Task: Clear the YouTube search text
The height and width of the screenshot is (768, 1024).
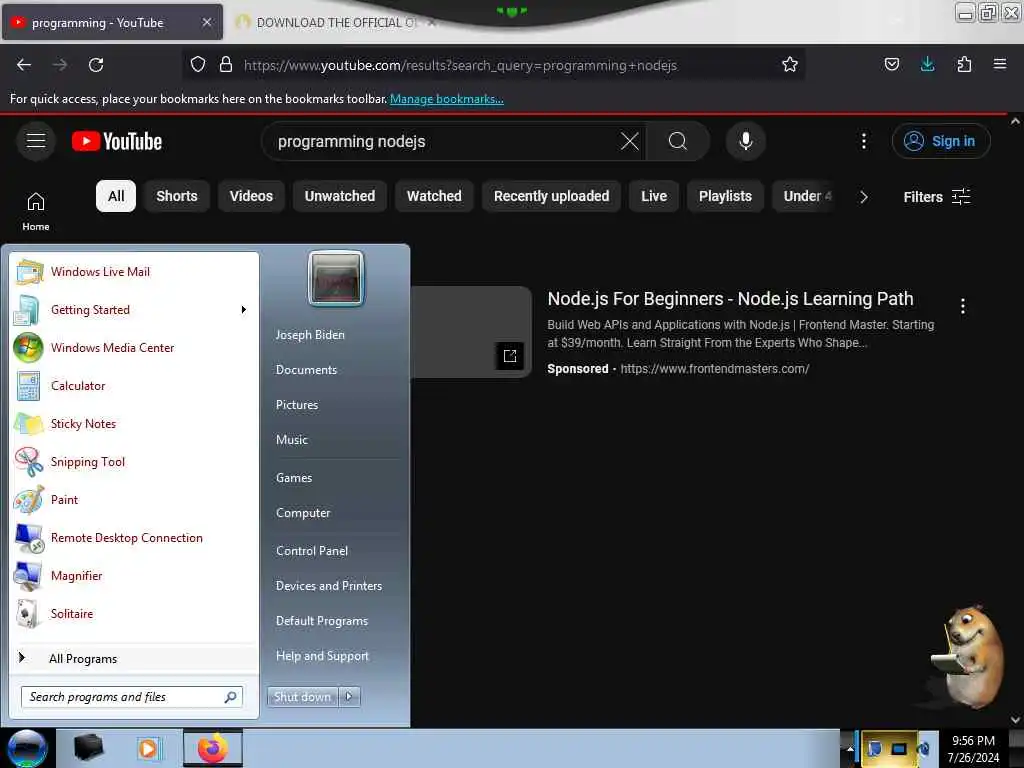Action: [630, 141]
